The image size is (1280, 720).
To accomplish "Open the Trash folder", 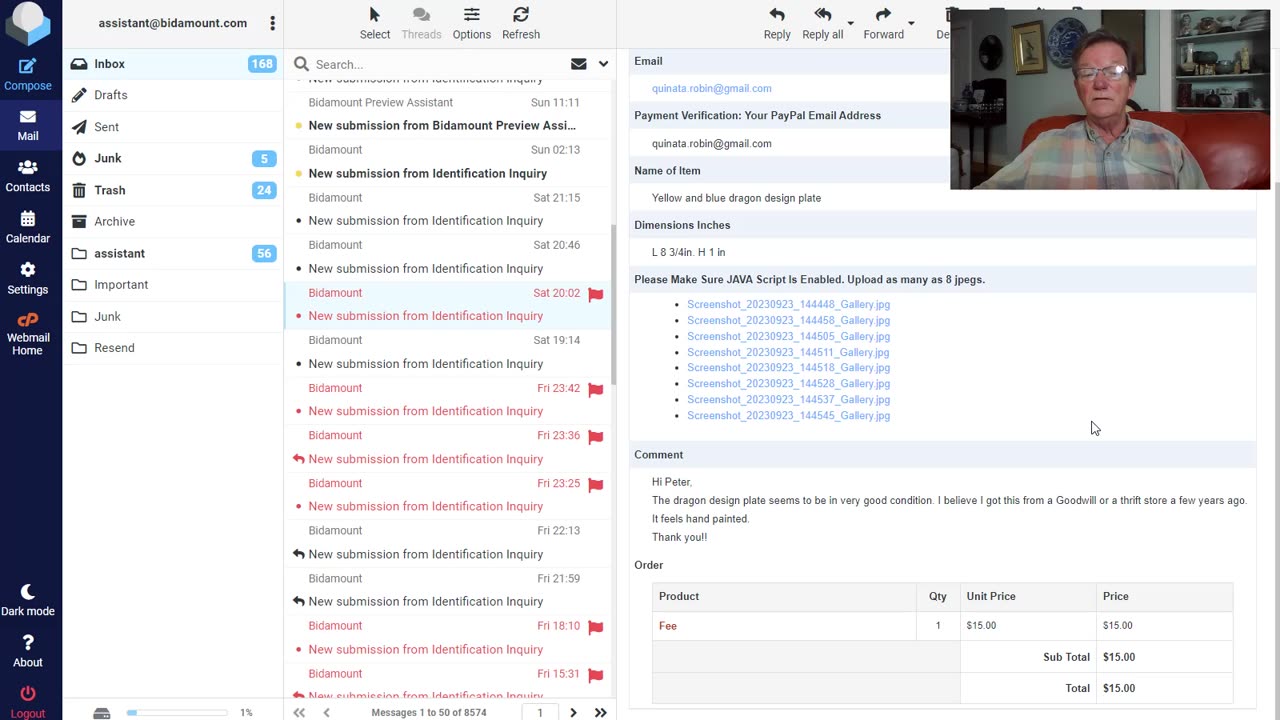I will pyautogui.click(x=173, y=190).
